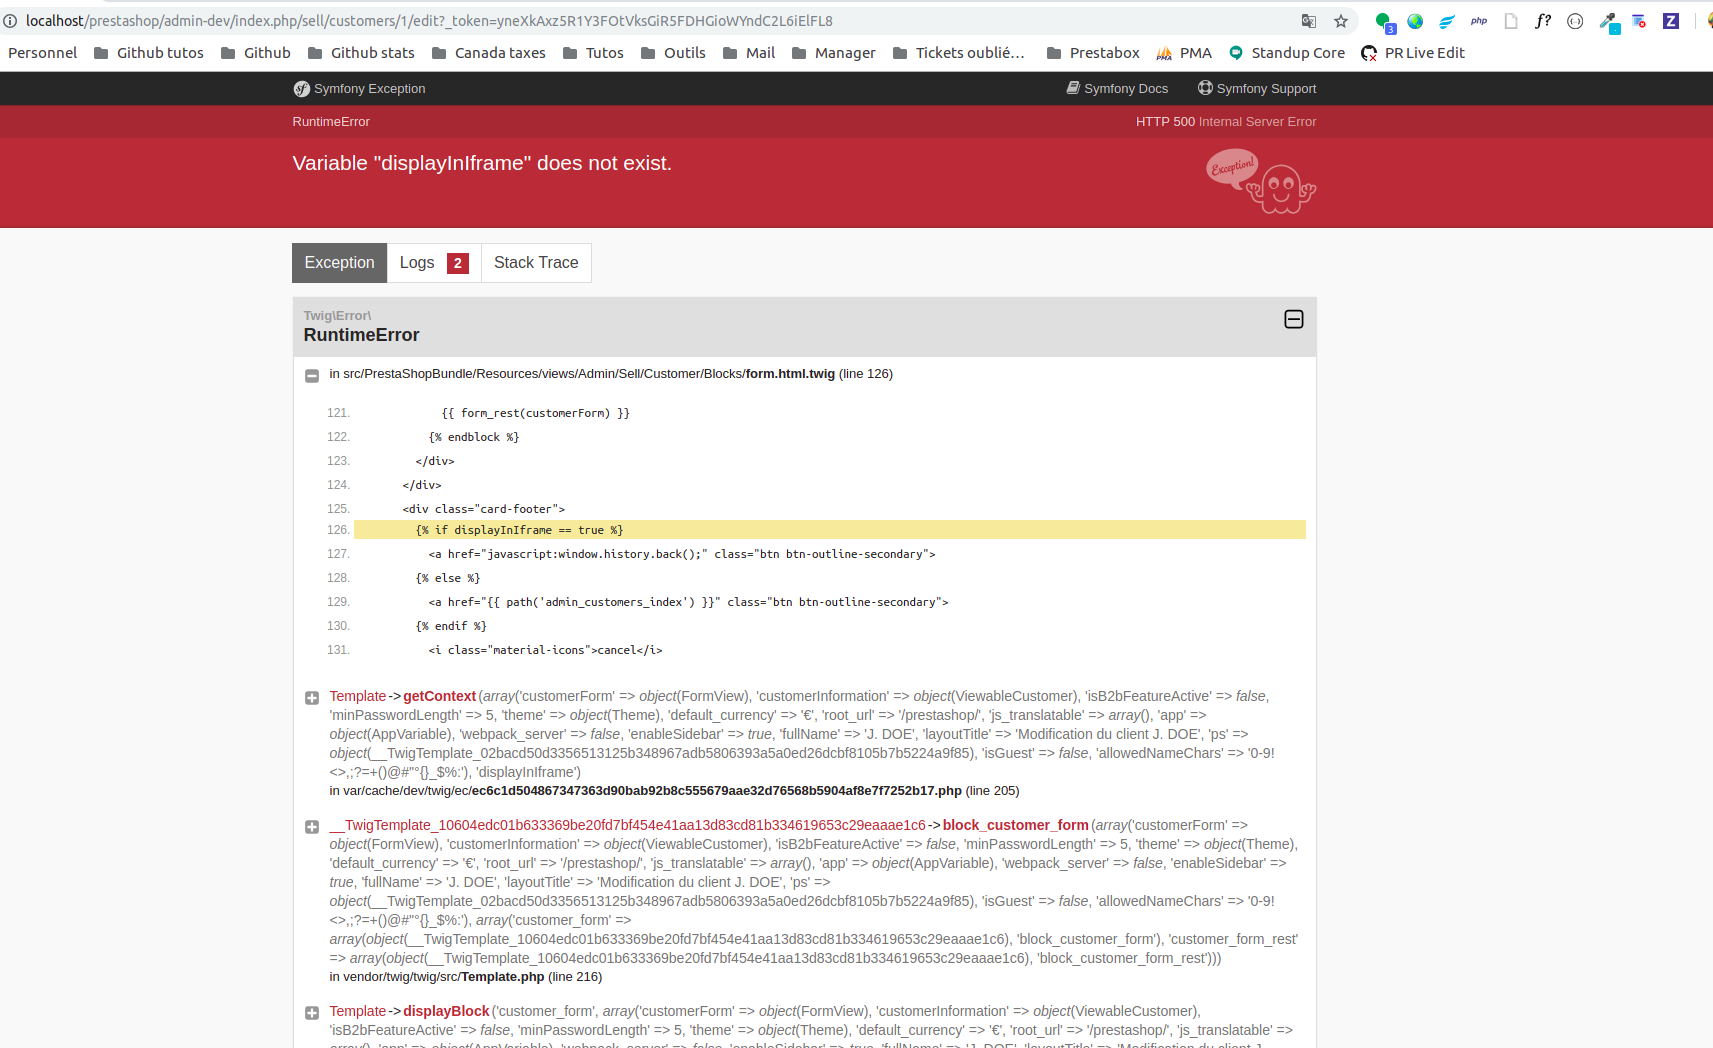Image resolution: width=1713 pixels, height=1048 pixels.
Task: Open the Personnel bookmark
Action: pos(42,53)
